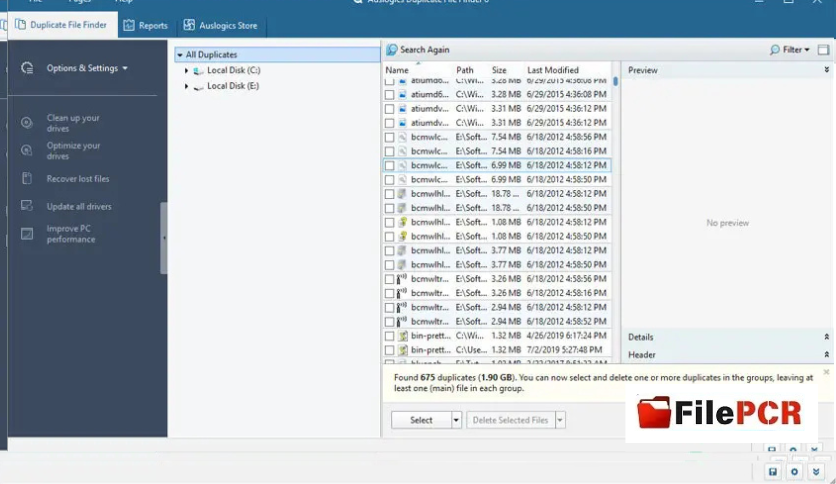Check bcmwlhl 1.08 MB 4:58:50 PM checkbox

pyautogui.click(x=390, y=237)
